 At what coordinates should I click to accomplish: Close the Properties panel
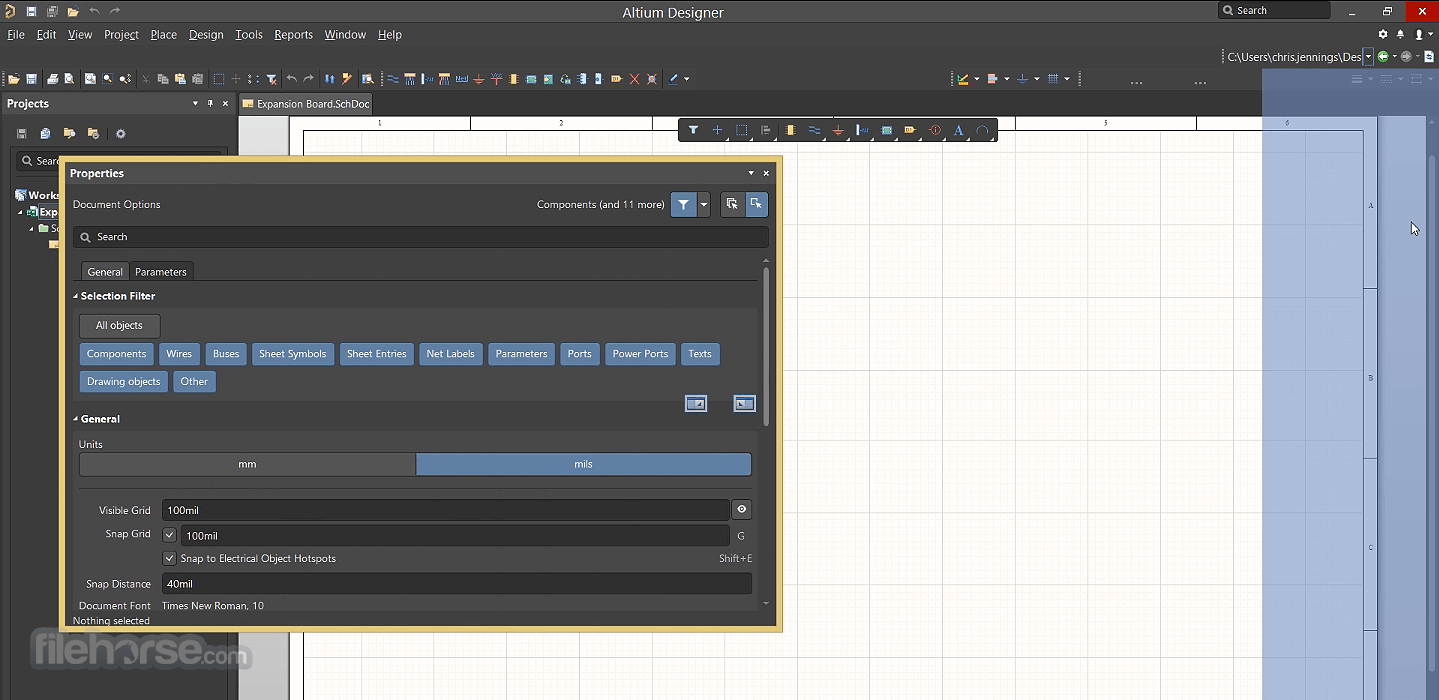(x=766, y=173)
